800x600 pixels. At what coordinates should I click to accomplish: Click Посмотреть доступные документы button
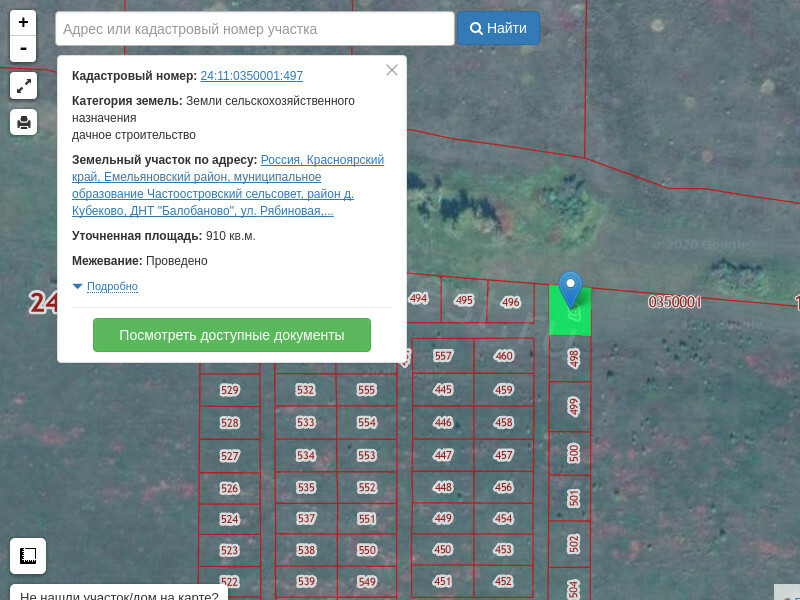(x=231, y=335)
